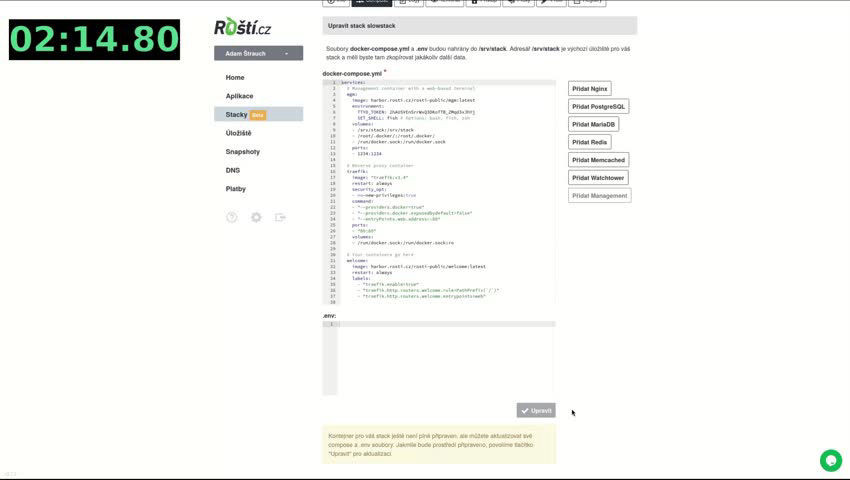
Task: Select Stacky Beta menu item
Action: (x=259, y=114)
